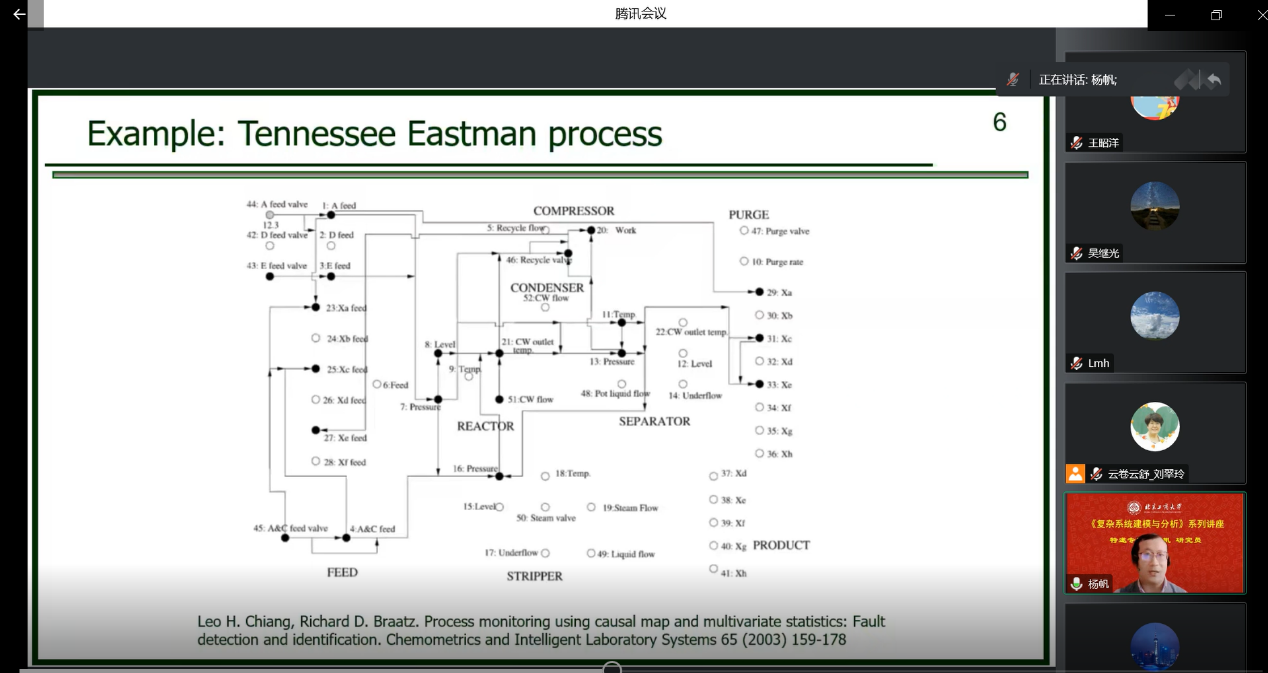Select the 吴继光 participant avatar tile

[x=1155, y=207]
